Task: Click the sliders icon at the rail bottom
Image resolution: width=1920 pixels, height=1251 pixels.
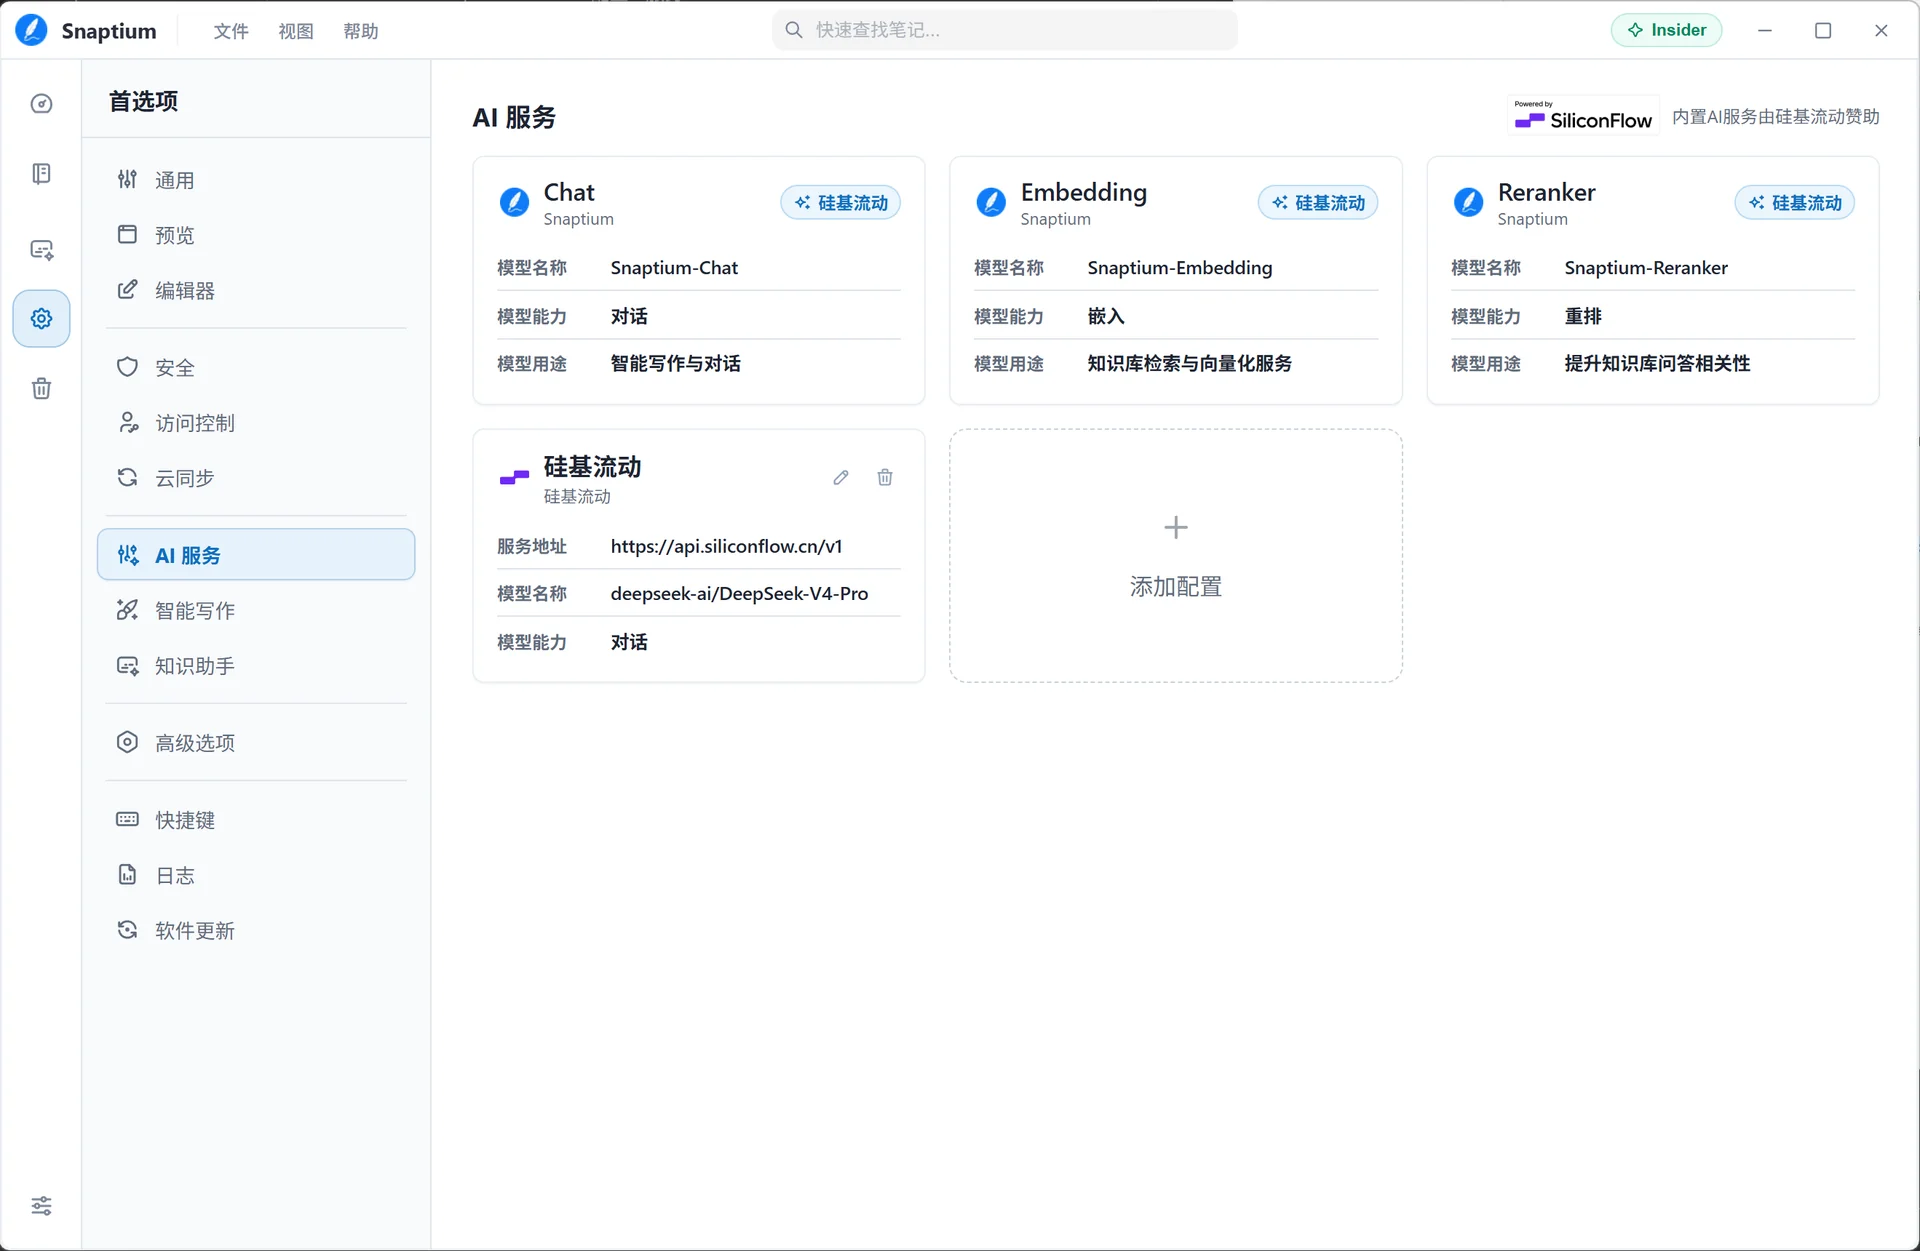Action: pos(41,1205)
